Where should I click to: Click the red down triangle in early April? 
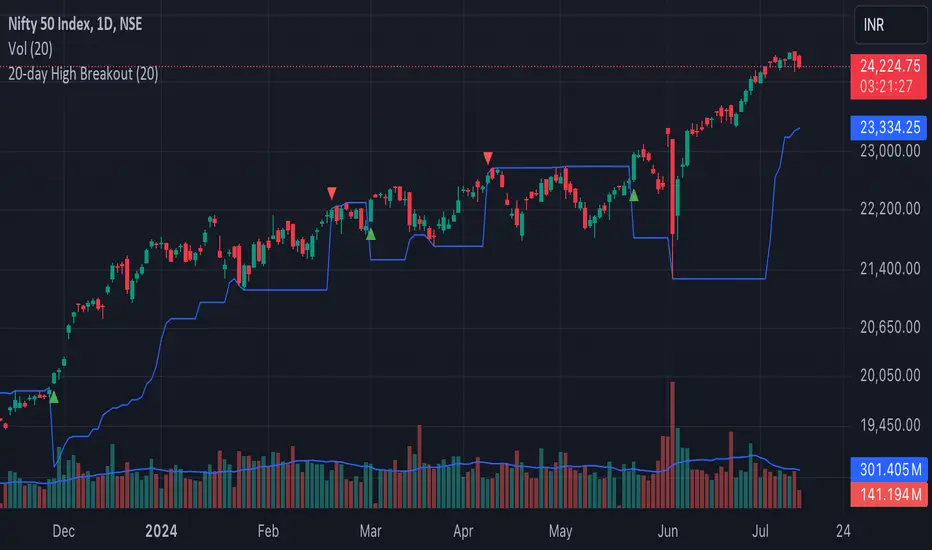tap(487, 157)
